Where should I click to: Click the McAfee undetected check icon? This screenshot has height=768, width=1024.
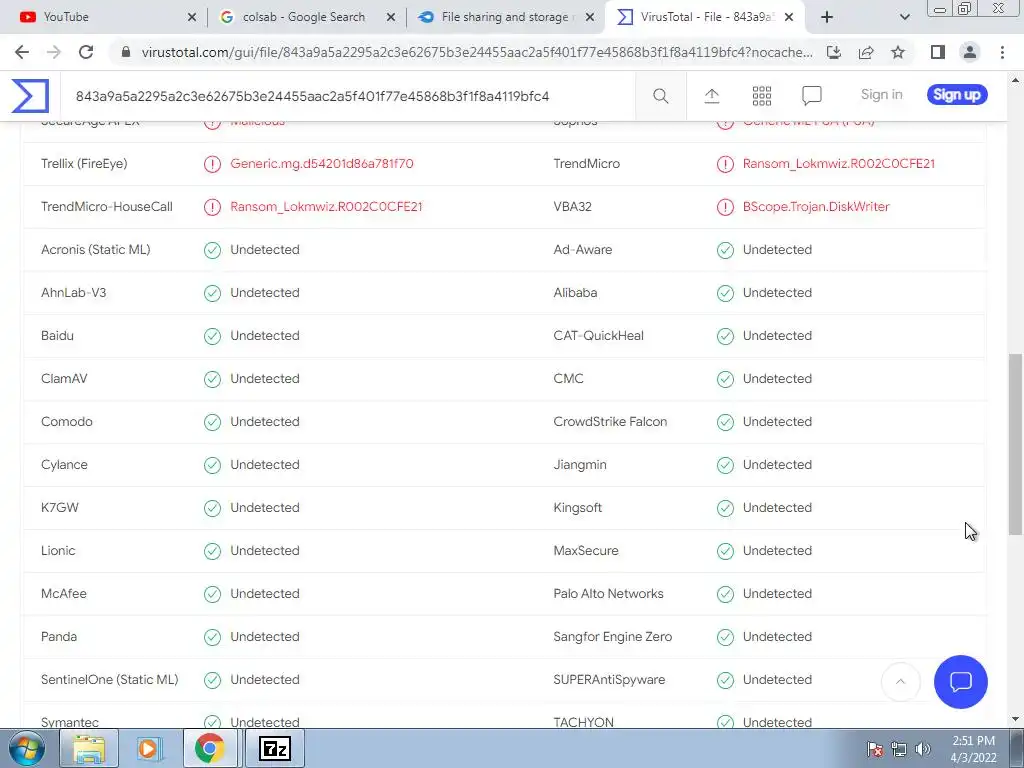point(212,594)
